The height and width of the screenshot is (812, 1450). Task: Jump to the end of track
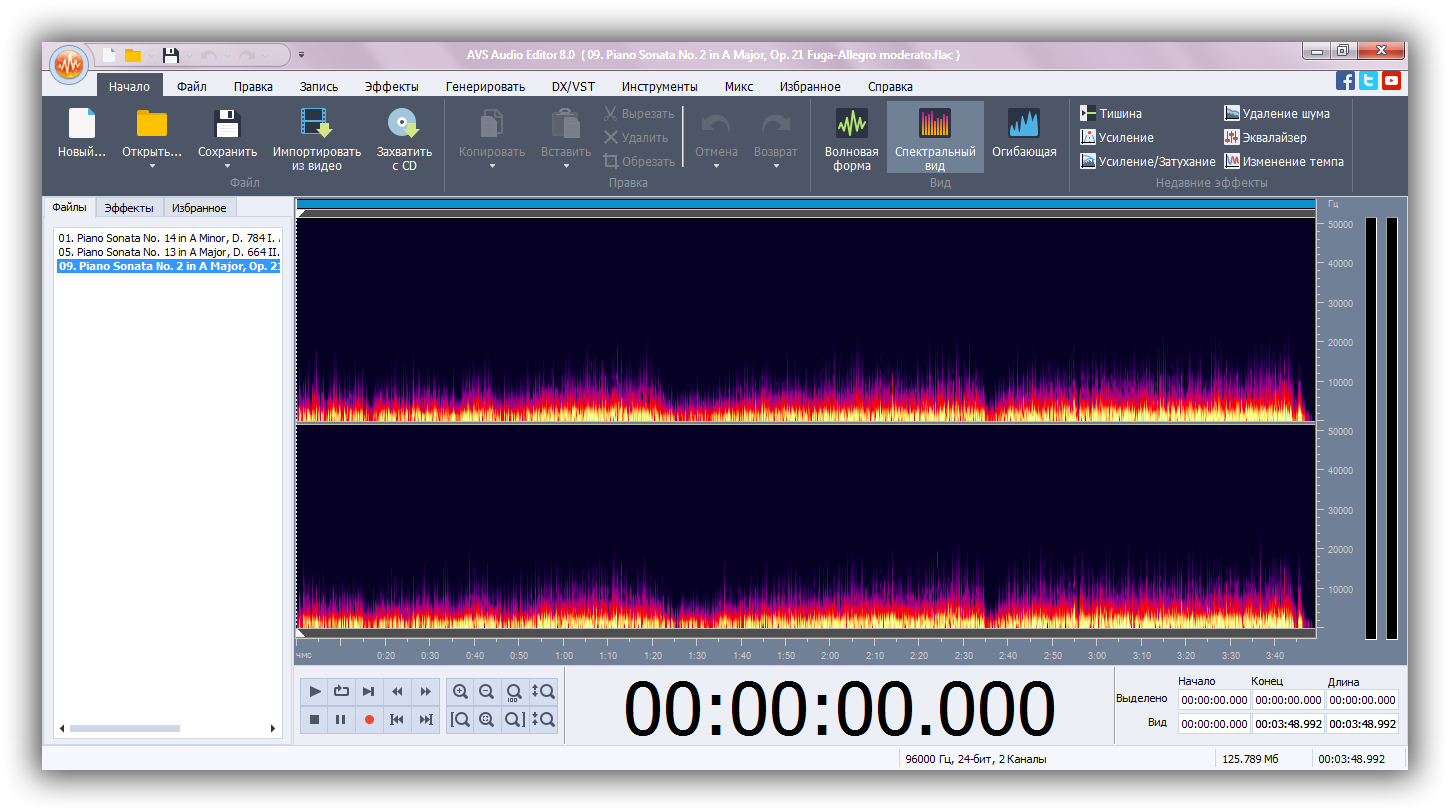point(426,719)
